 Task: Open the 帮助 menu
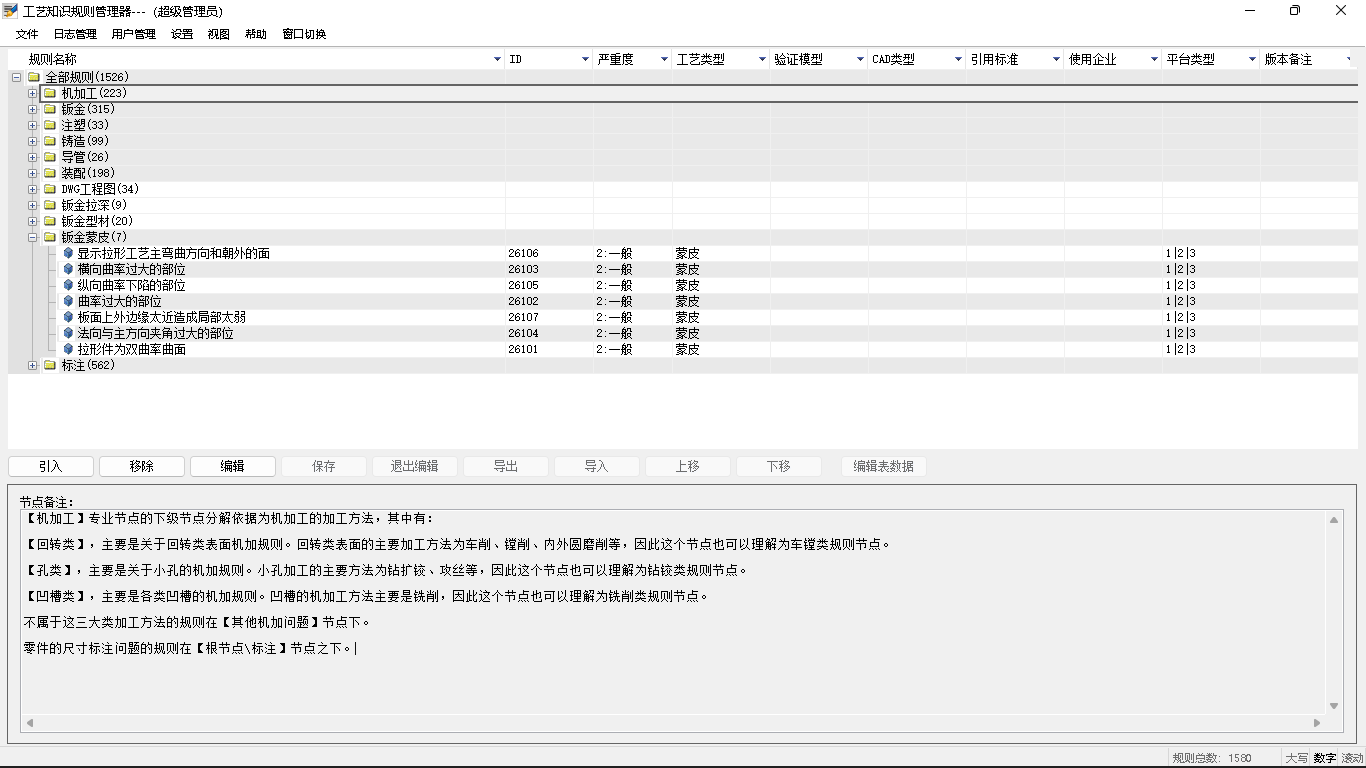[x=254, y=33]
